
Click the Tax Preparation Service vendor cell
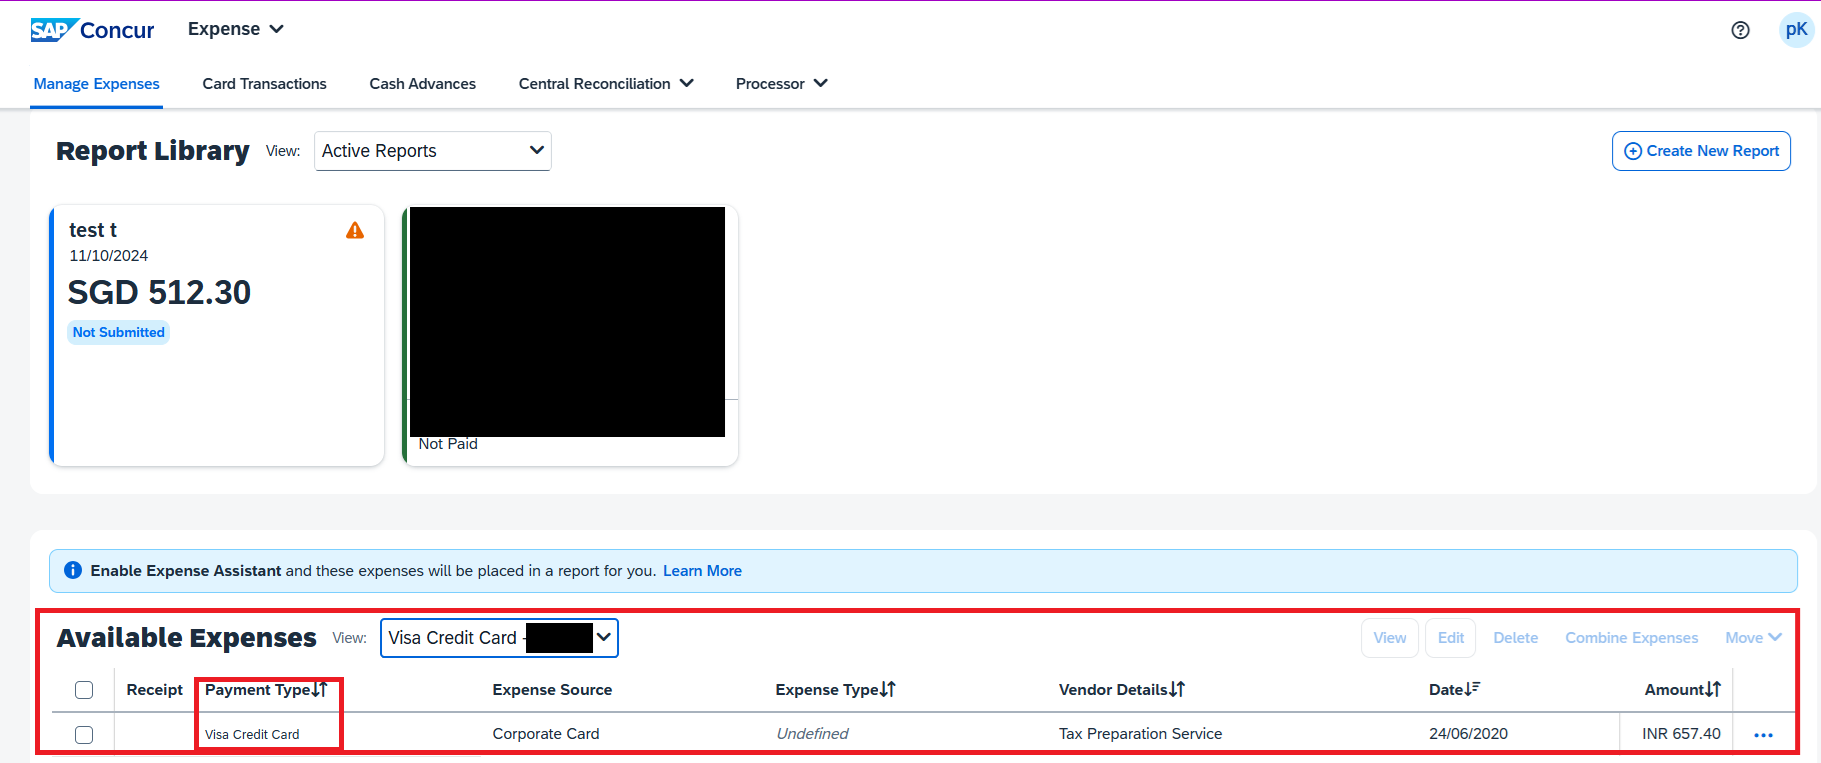tap(1140, 734)
